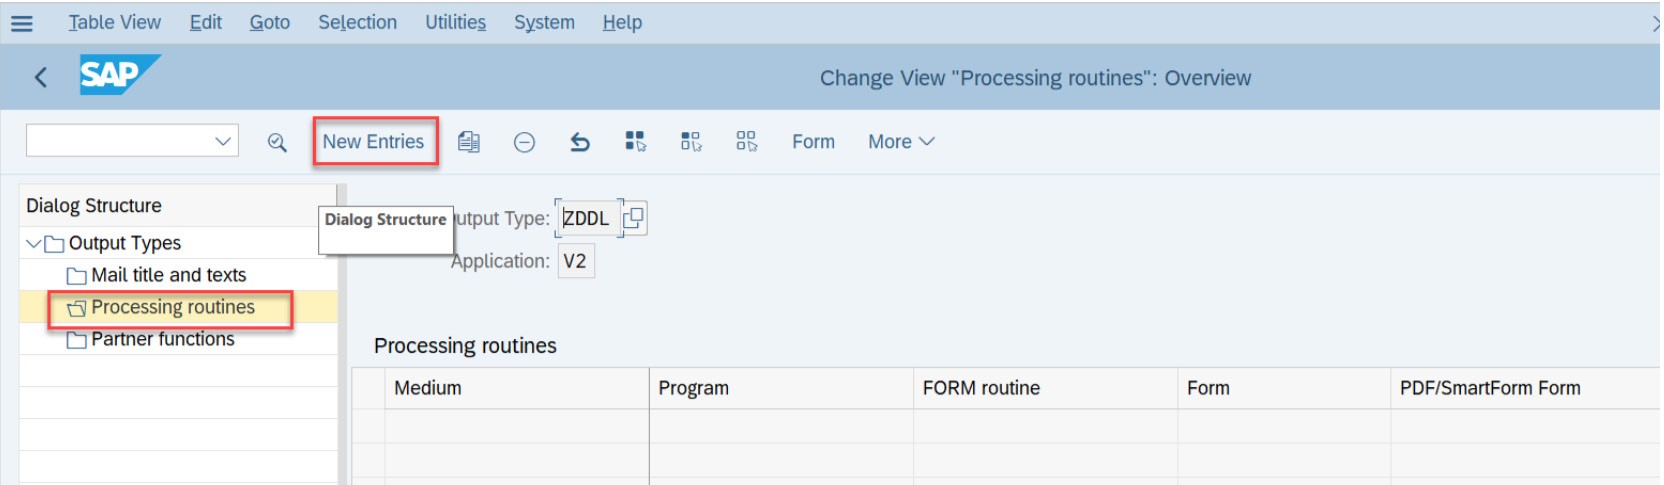Open the Utilities menu
The width and height of the screenshot is (1664, 485).
(x=455, y=22)
